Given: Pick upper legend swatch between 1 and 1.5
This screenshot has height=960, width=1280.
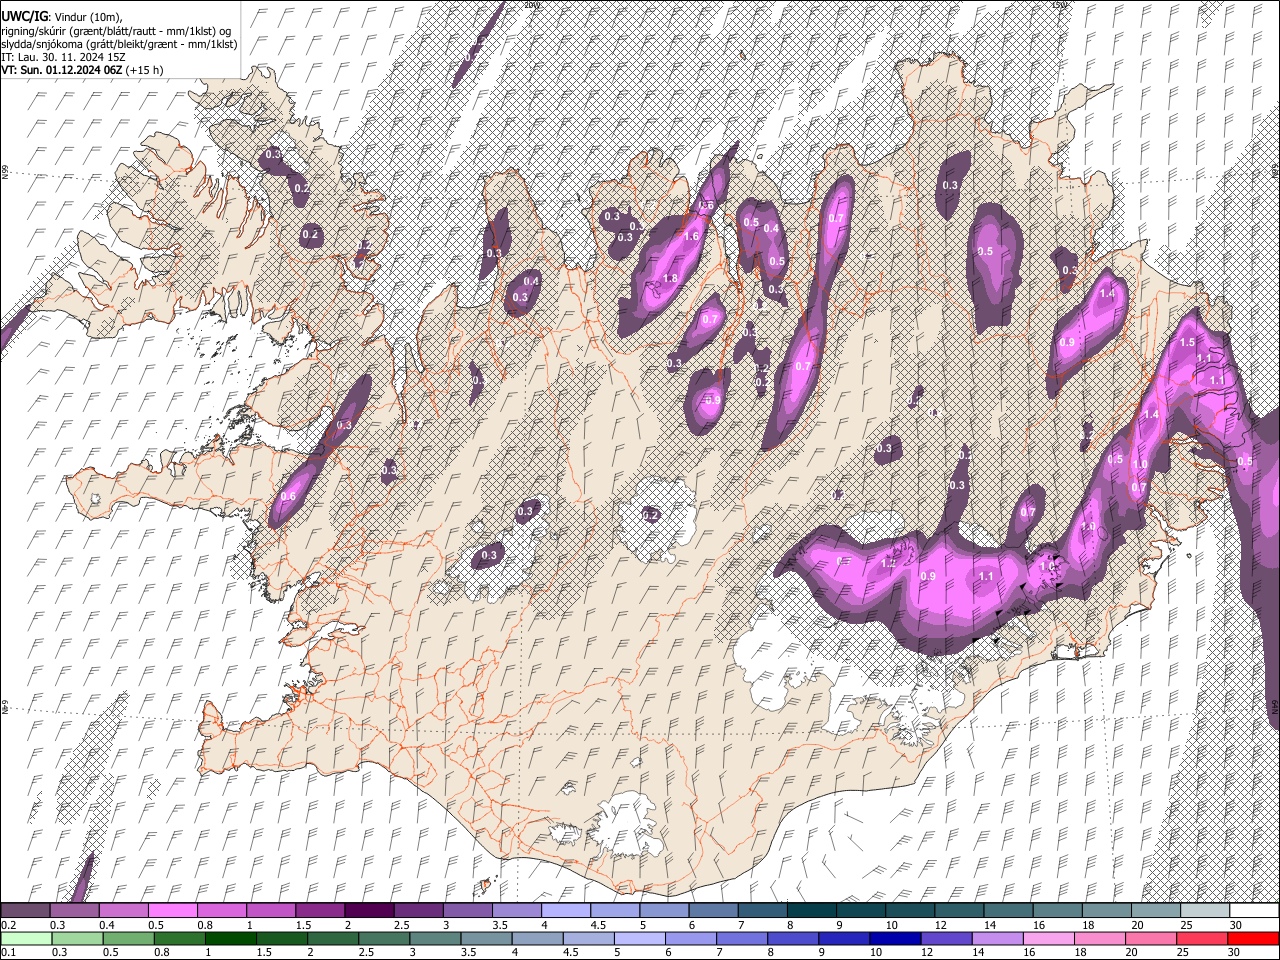Looking at the screenshot, I should tap(270, 910).
